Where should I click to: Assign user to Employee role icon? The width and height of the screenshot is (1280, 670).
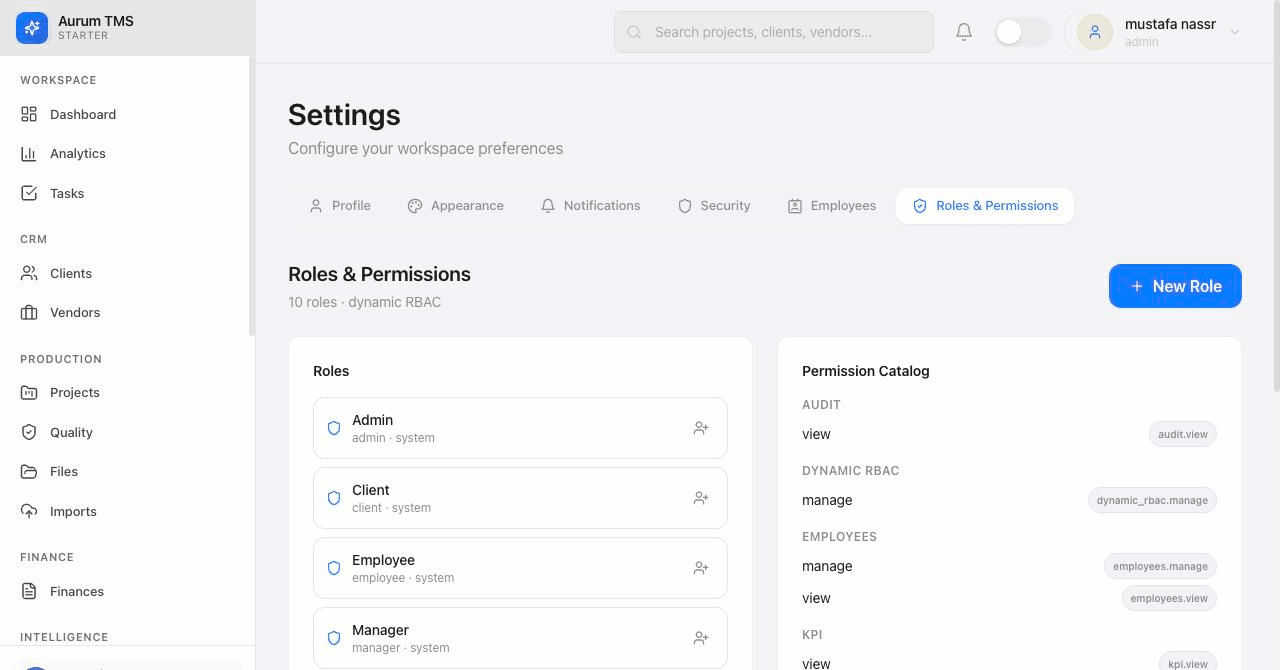(x=701, y=568)
